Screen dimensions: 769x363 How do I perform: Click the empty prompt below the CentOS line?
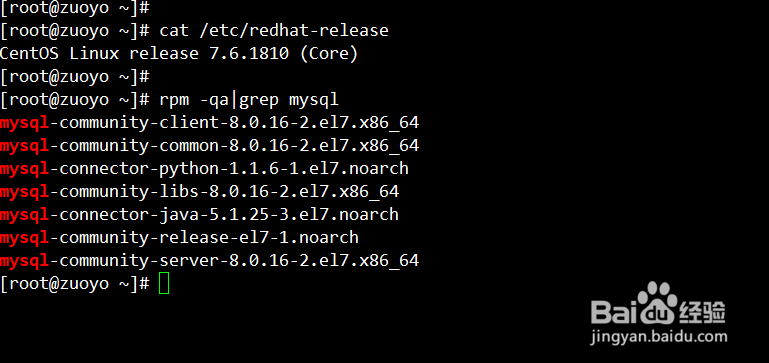point(75,77)
